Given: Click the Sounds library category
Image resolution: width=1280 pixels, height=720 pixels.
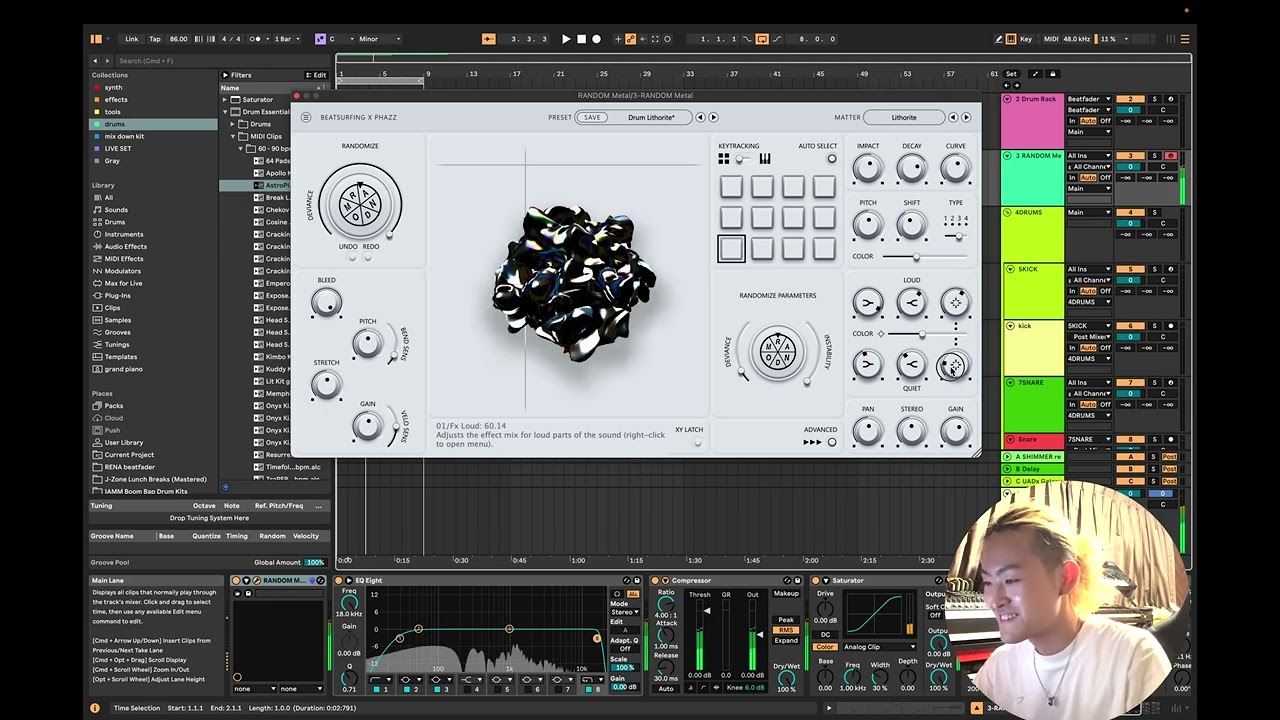Looking at the screenshot, I should coord(116,210).
